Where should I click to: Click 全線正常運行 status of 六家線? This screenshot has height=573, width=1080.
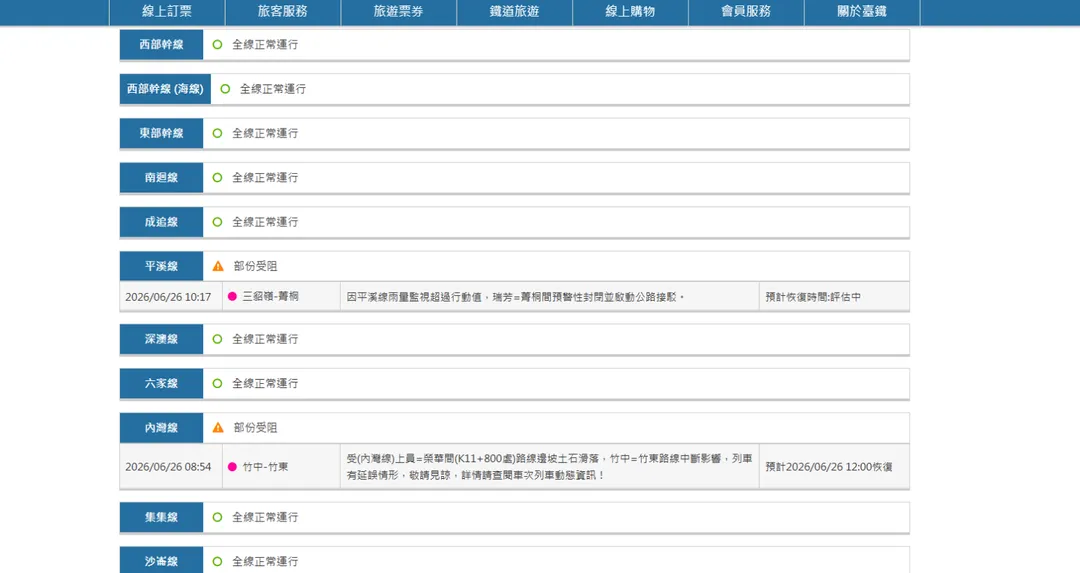click(265, 384)
